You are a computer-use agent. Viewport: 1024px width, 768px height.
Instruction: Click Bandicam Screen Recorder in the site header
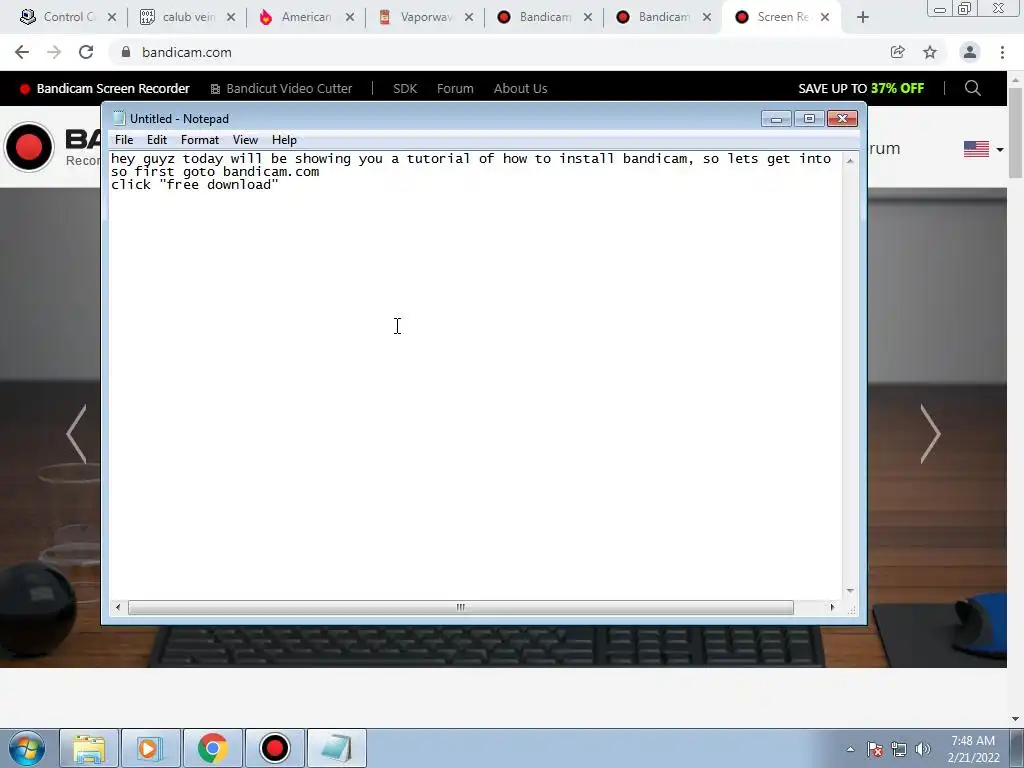tap(105, 88)
